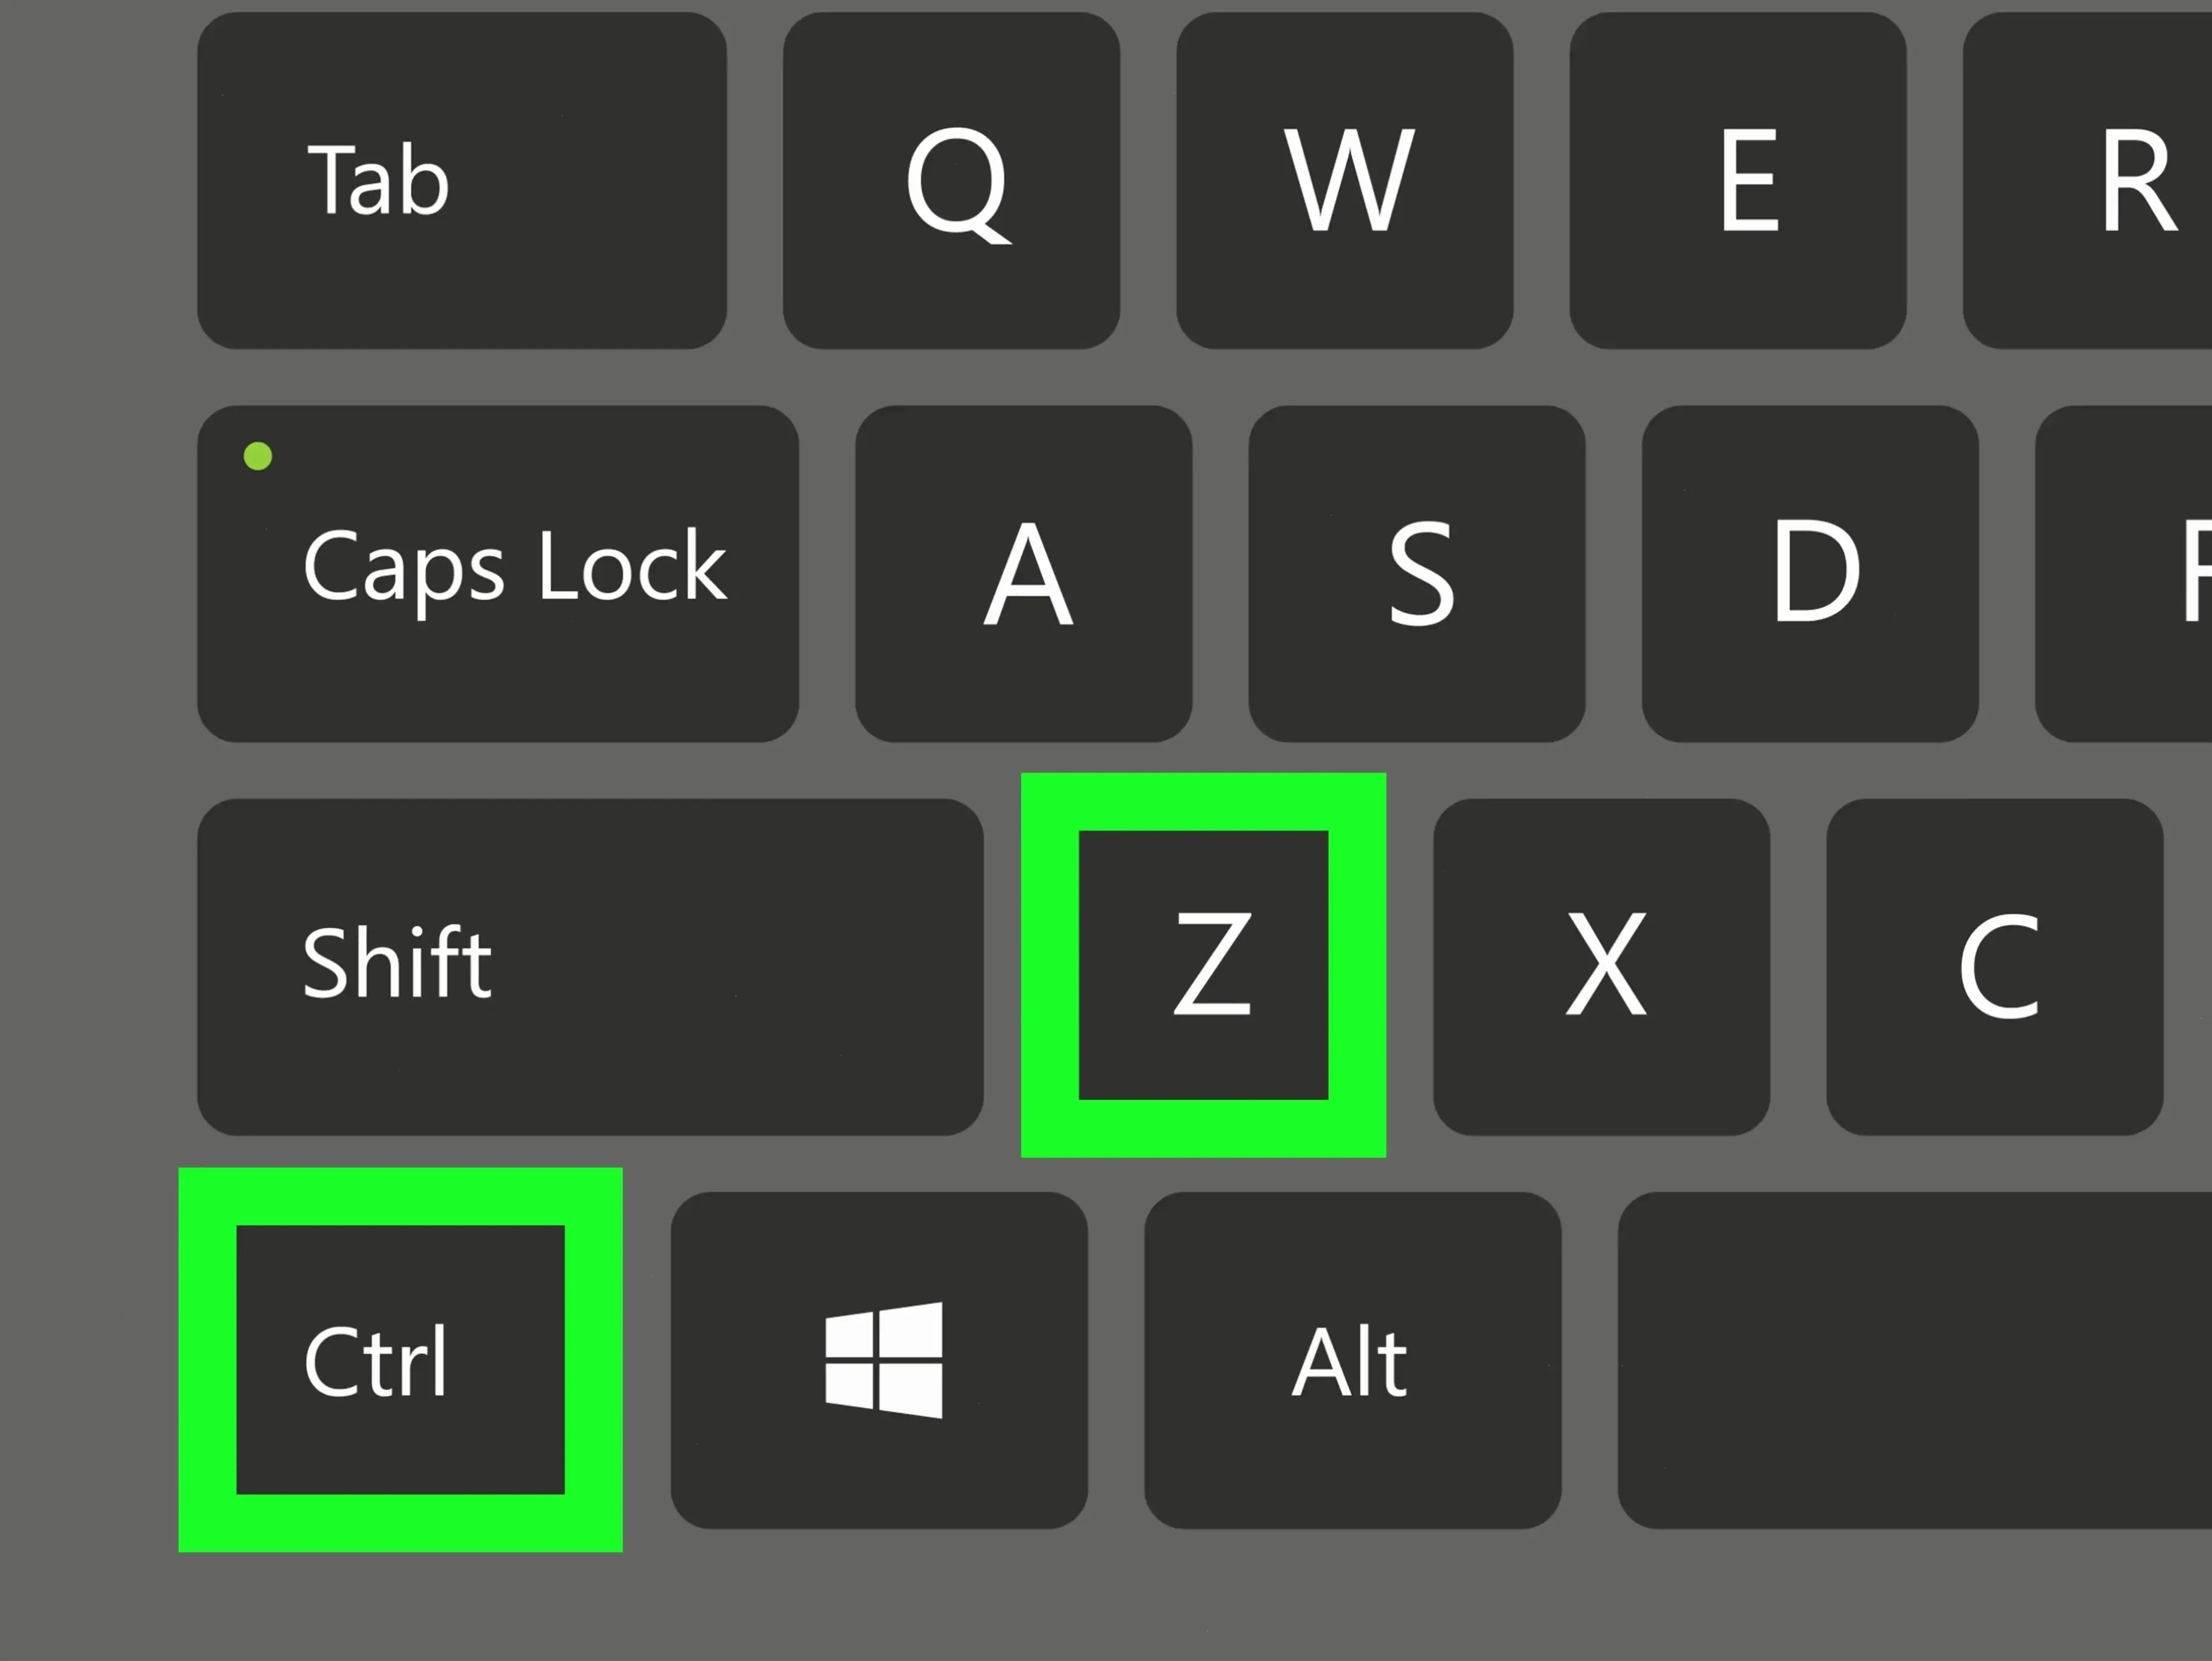Tap the highlighted Z key
Image resolution: width=2212 pixels, height=1661 pixels.
pyautogui.click(x=1203, y=965)
